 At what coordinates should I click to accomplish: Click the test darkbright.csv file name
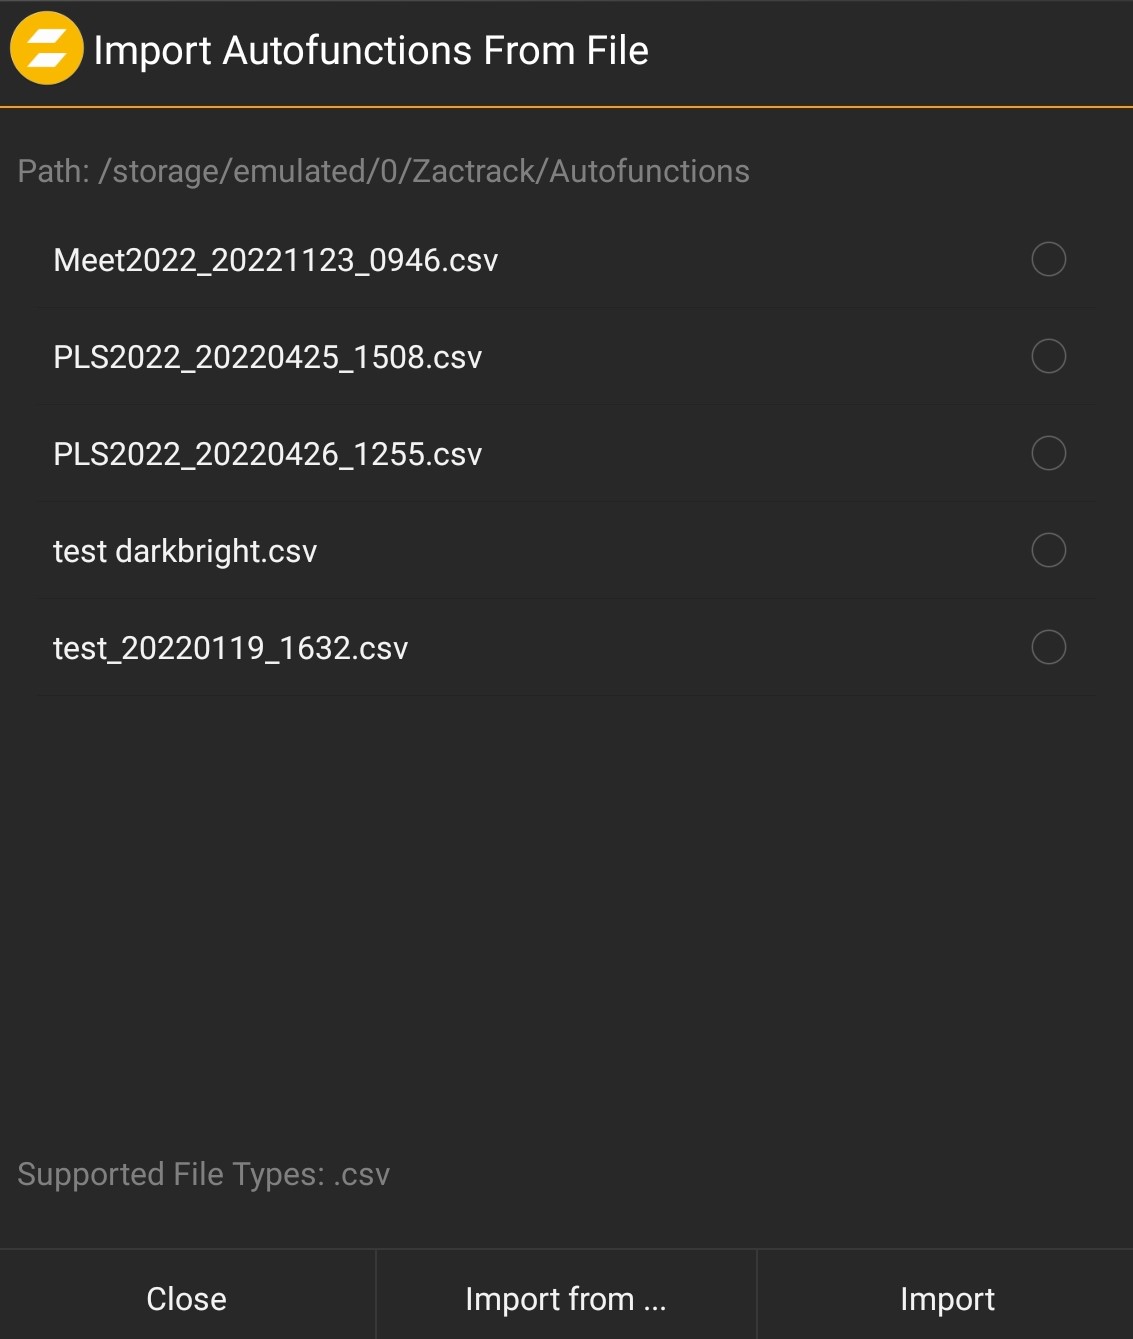pos(185,551)
